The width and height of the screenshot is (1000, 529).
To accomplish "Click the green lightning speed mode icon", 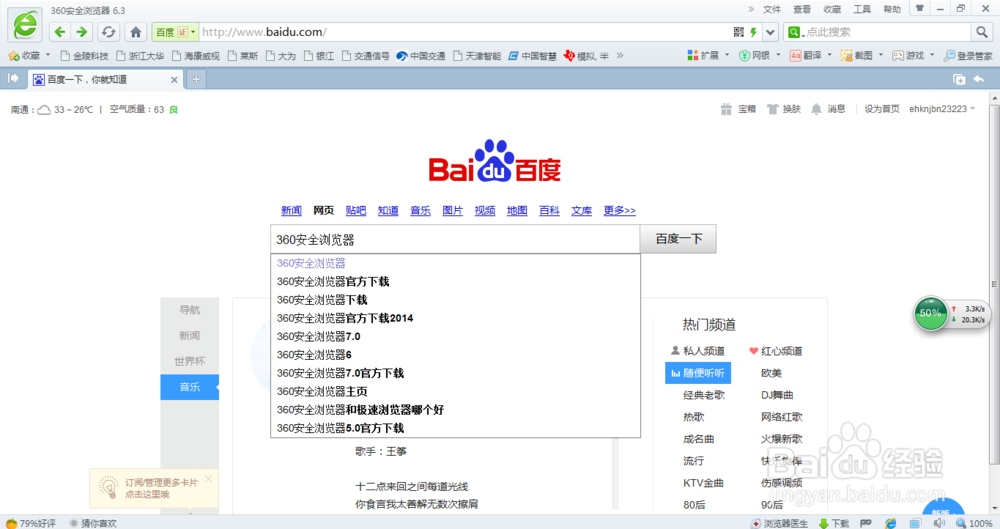I will (754, 32).
